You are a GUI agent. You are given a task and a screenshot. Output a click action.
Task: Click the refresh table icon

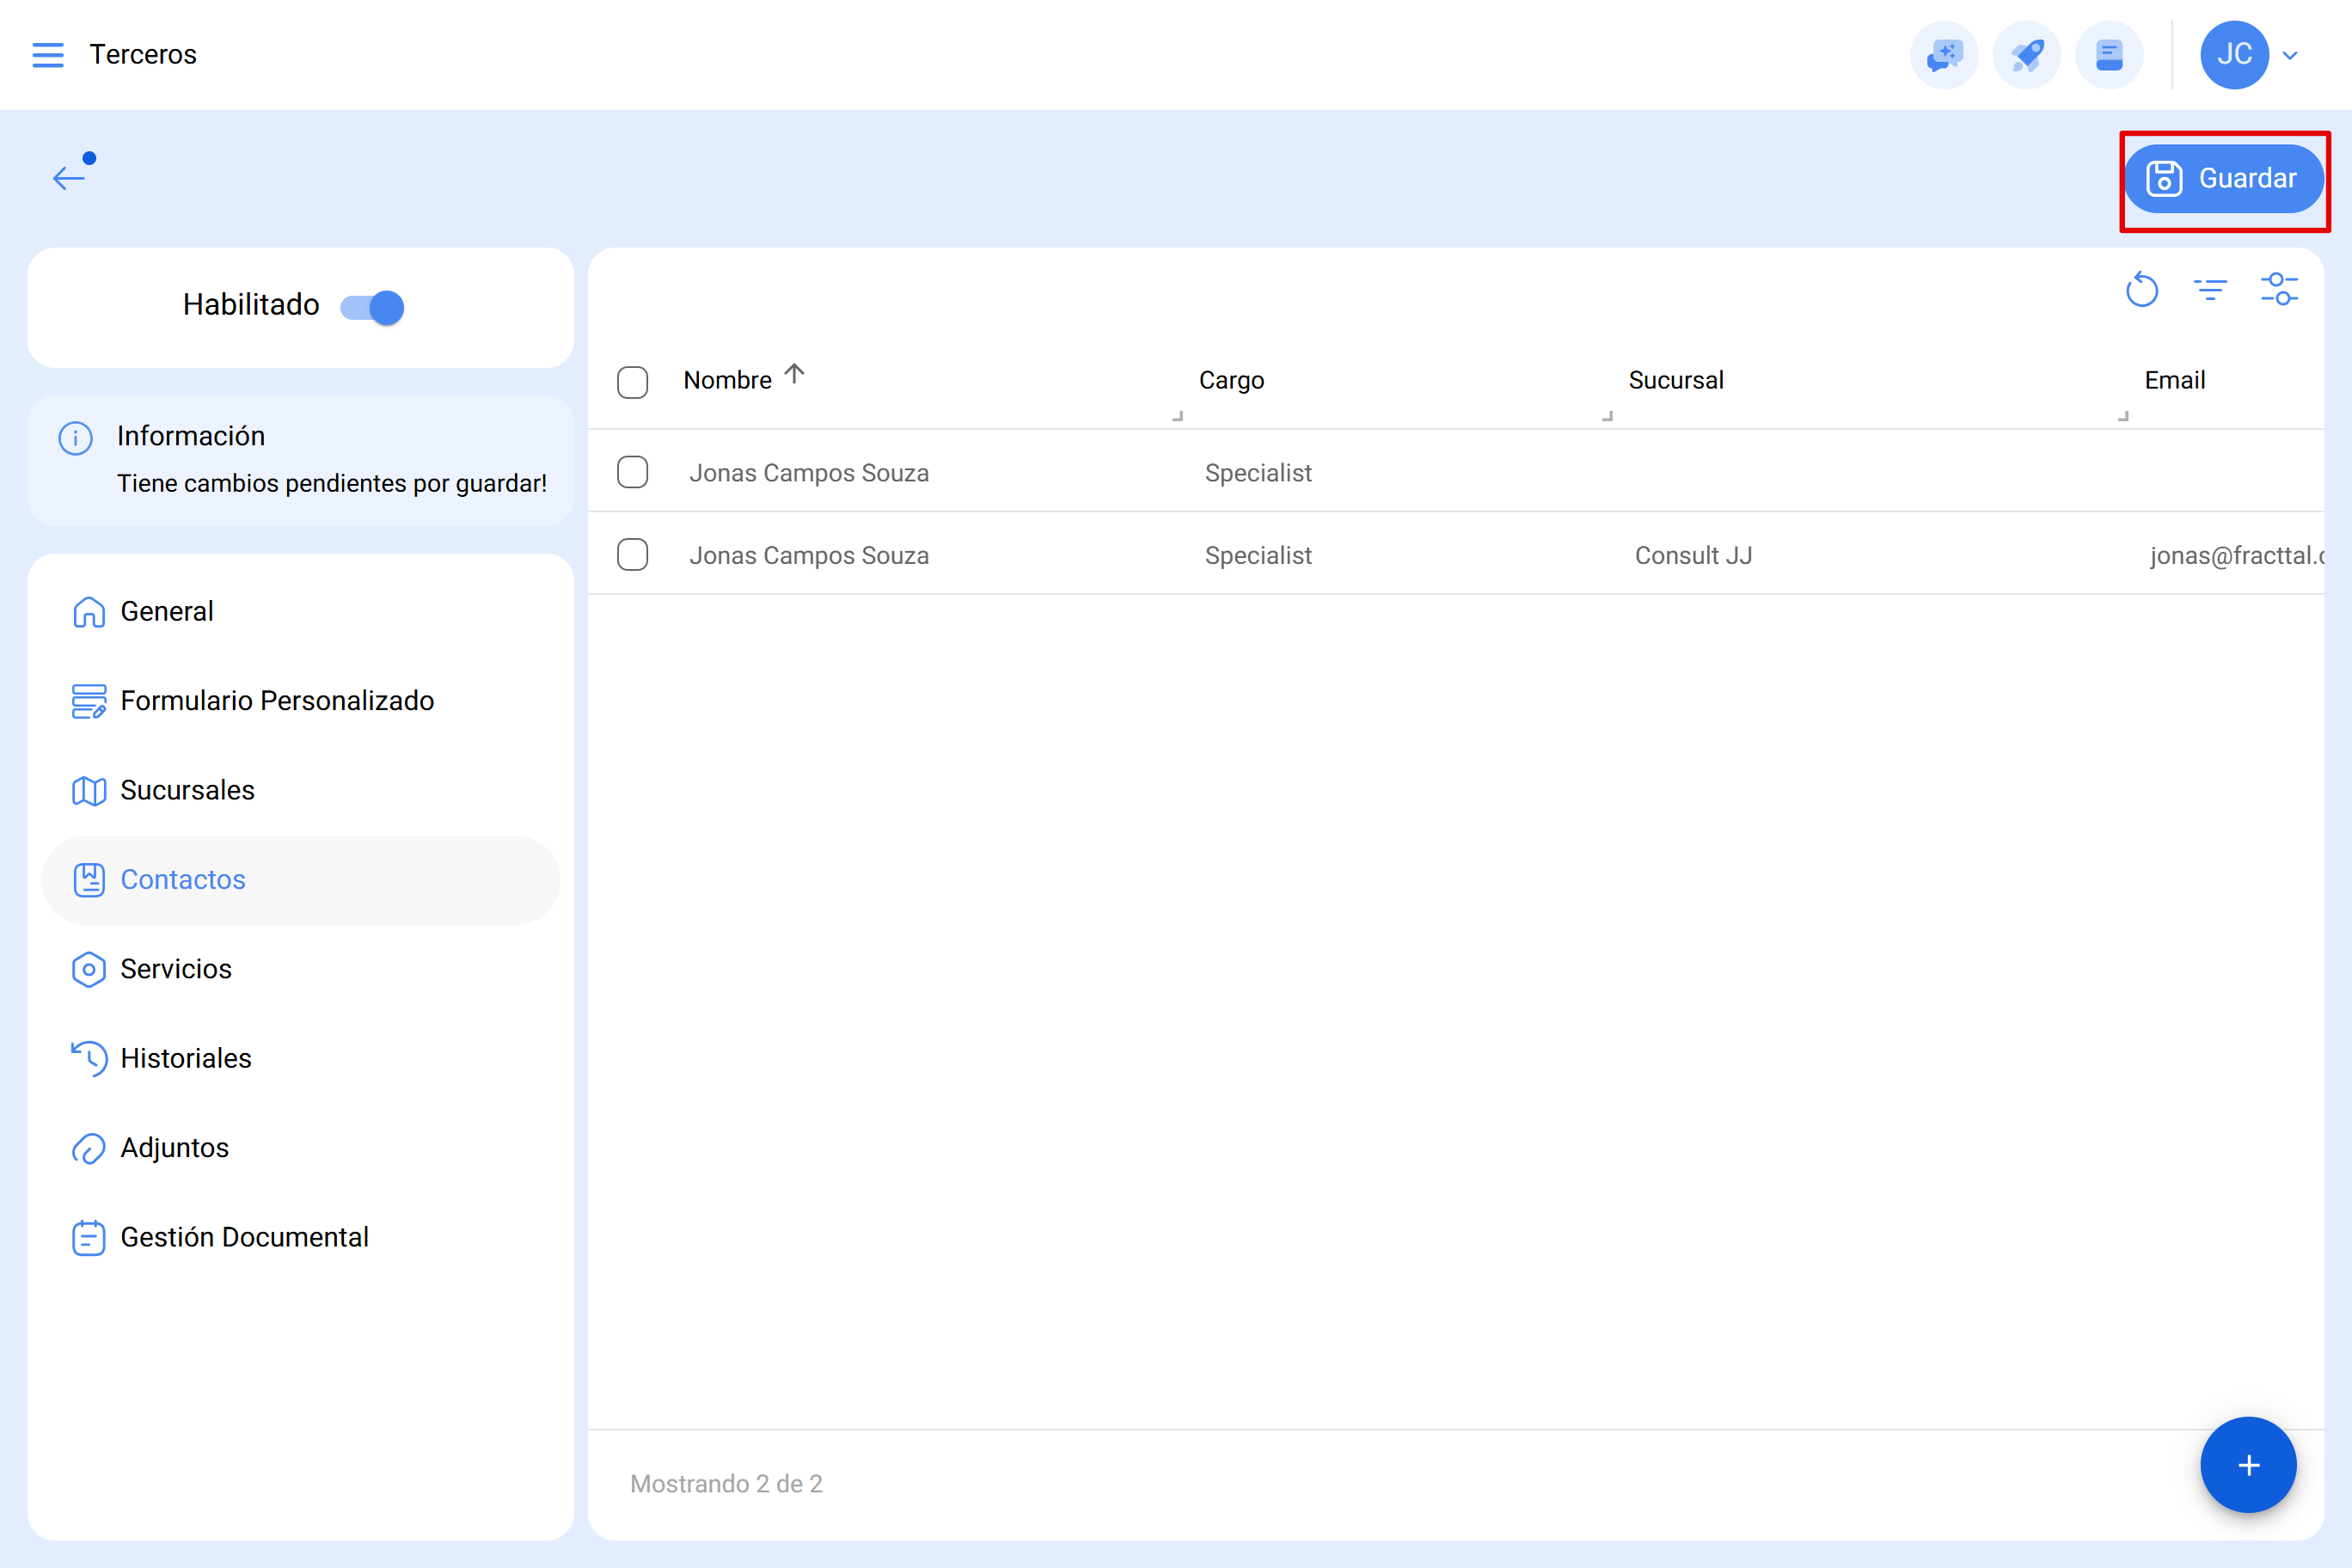pos(2142,290)
